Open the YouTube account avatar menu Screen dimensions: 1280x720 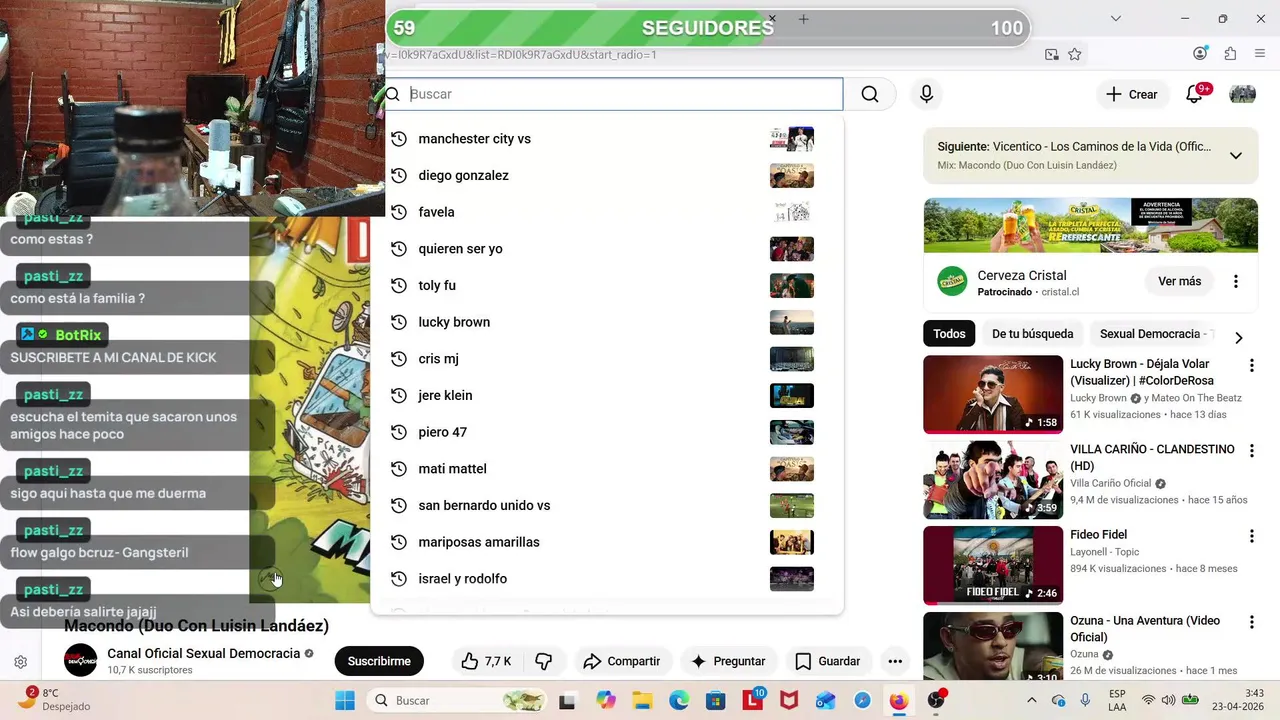(1242, 94)
